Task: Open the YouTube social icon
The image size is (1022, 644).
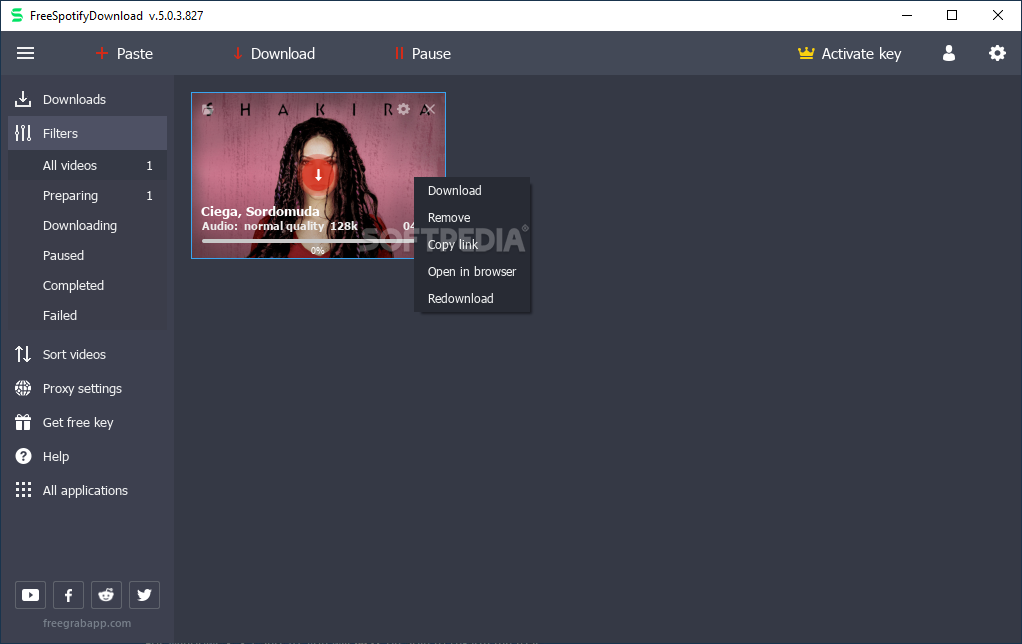Action: coord(31,595)
